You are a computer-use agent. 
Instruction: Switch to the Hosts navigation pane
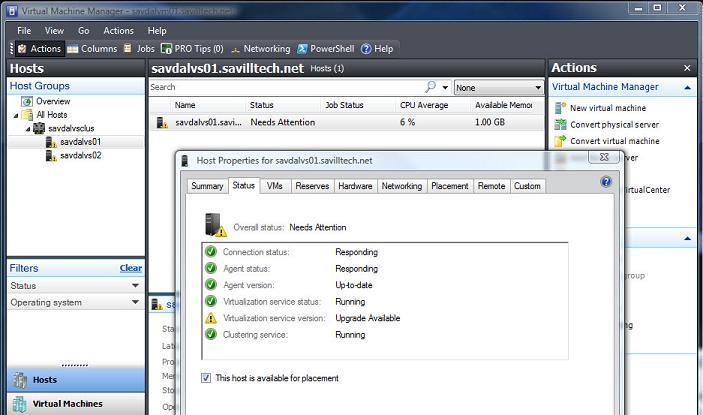coord(76,380)
